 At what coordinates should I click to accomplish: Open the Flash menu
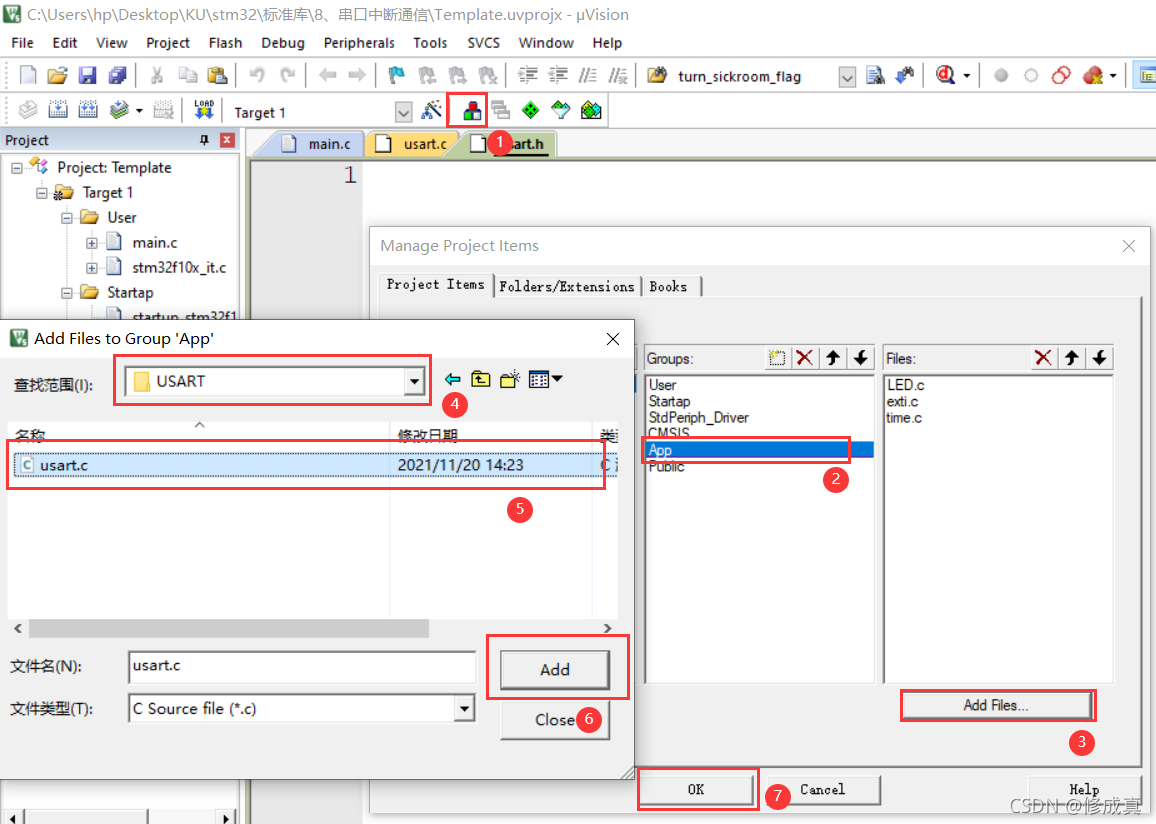[225, 43]
